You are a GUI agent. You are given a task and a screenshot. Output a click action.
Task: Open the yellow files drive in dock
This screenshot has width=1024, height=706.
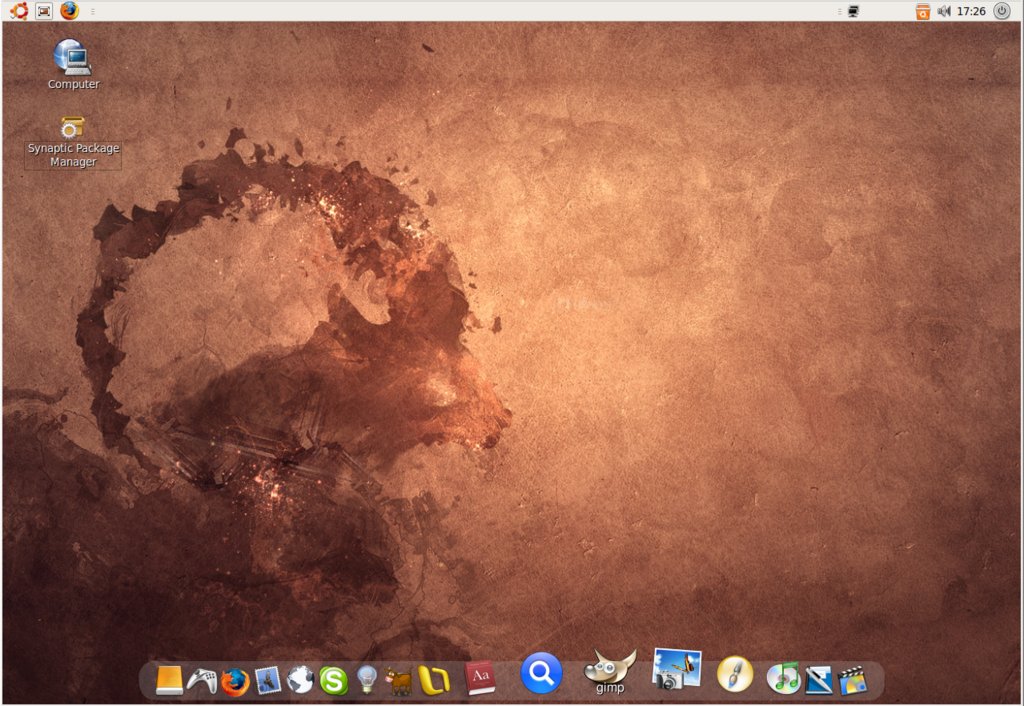coord(170,680)
